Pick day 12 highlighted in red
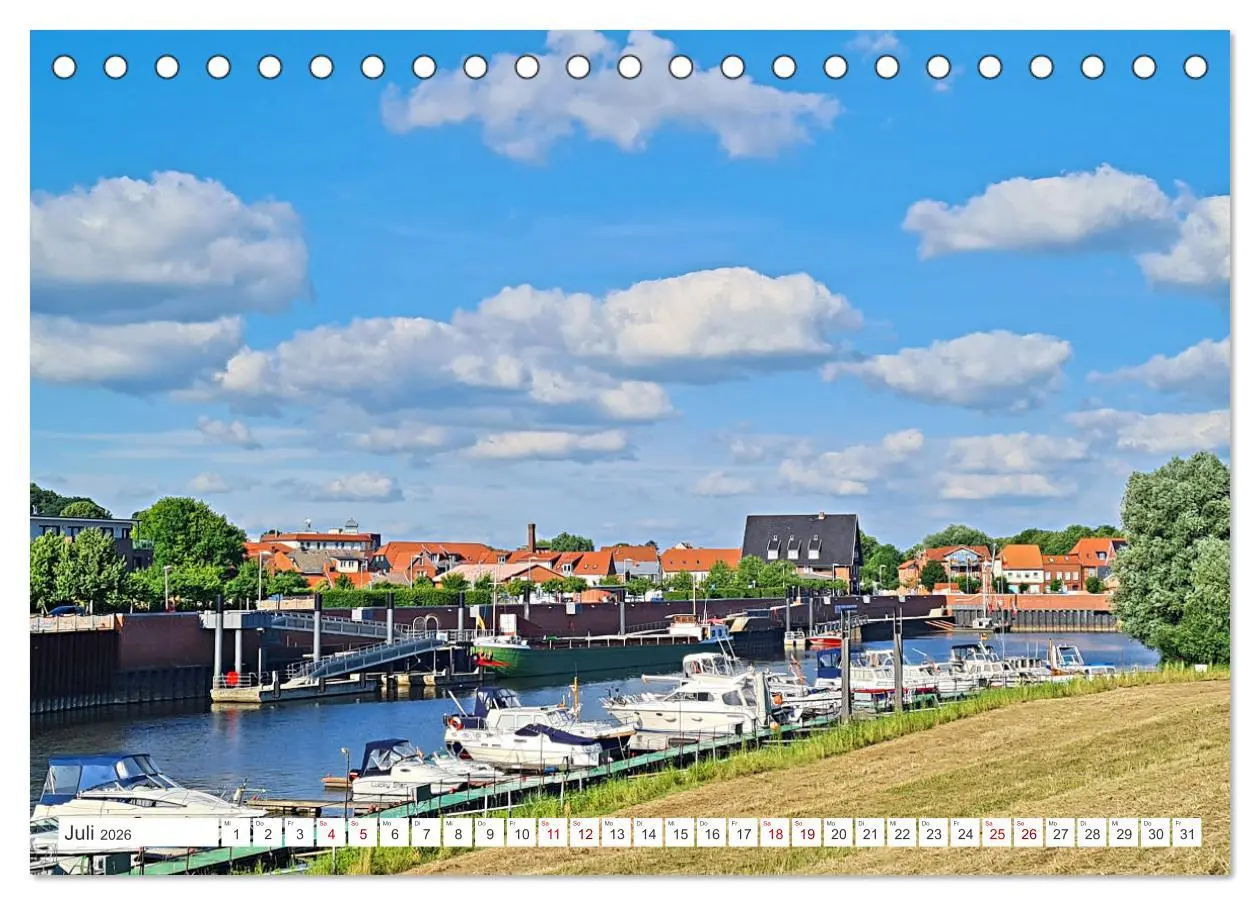Image resolution: width=1260 pixels, height=905 pixels. point(584,833)
